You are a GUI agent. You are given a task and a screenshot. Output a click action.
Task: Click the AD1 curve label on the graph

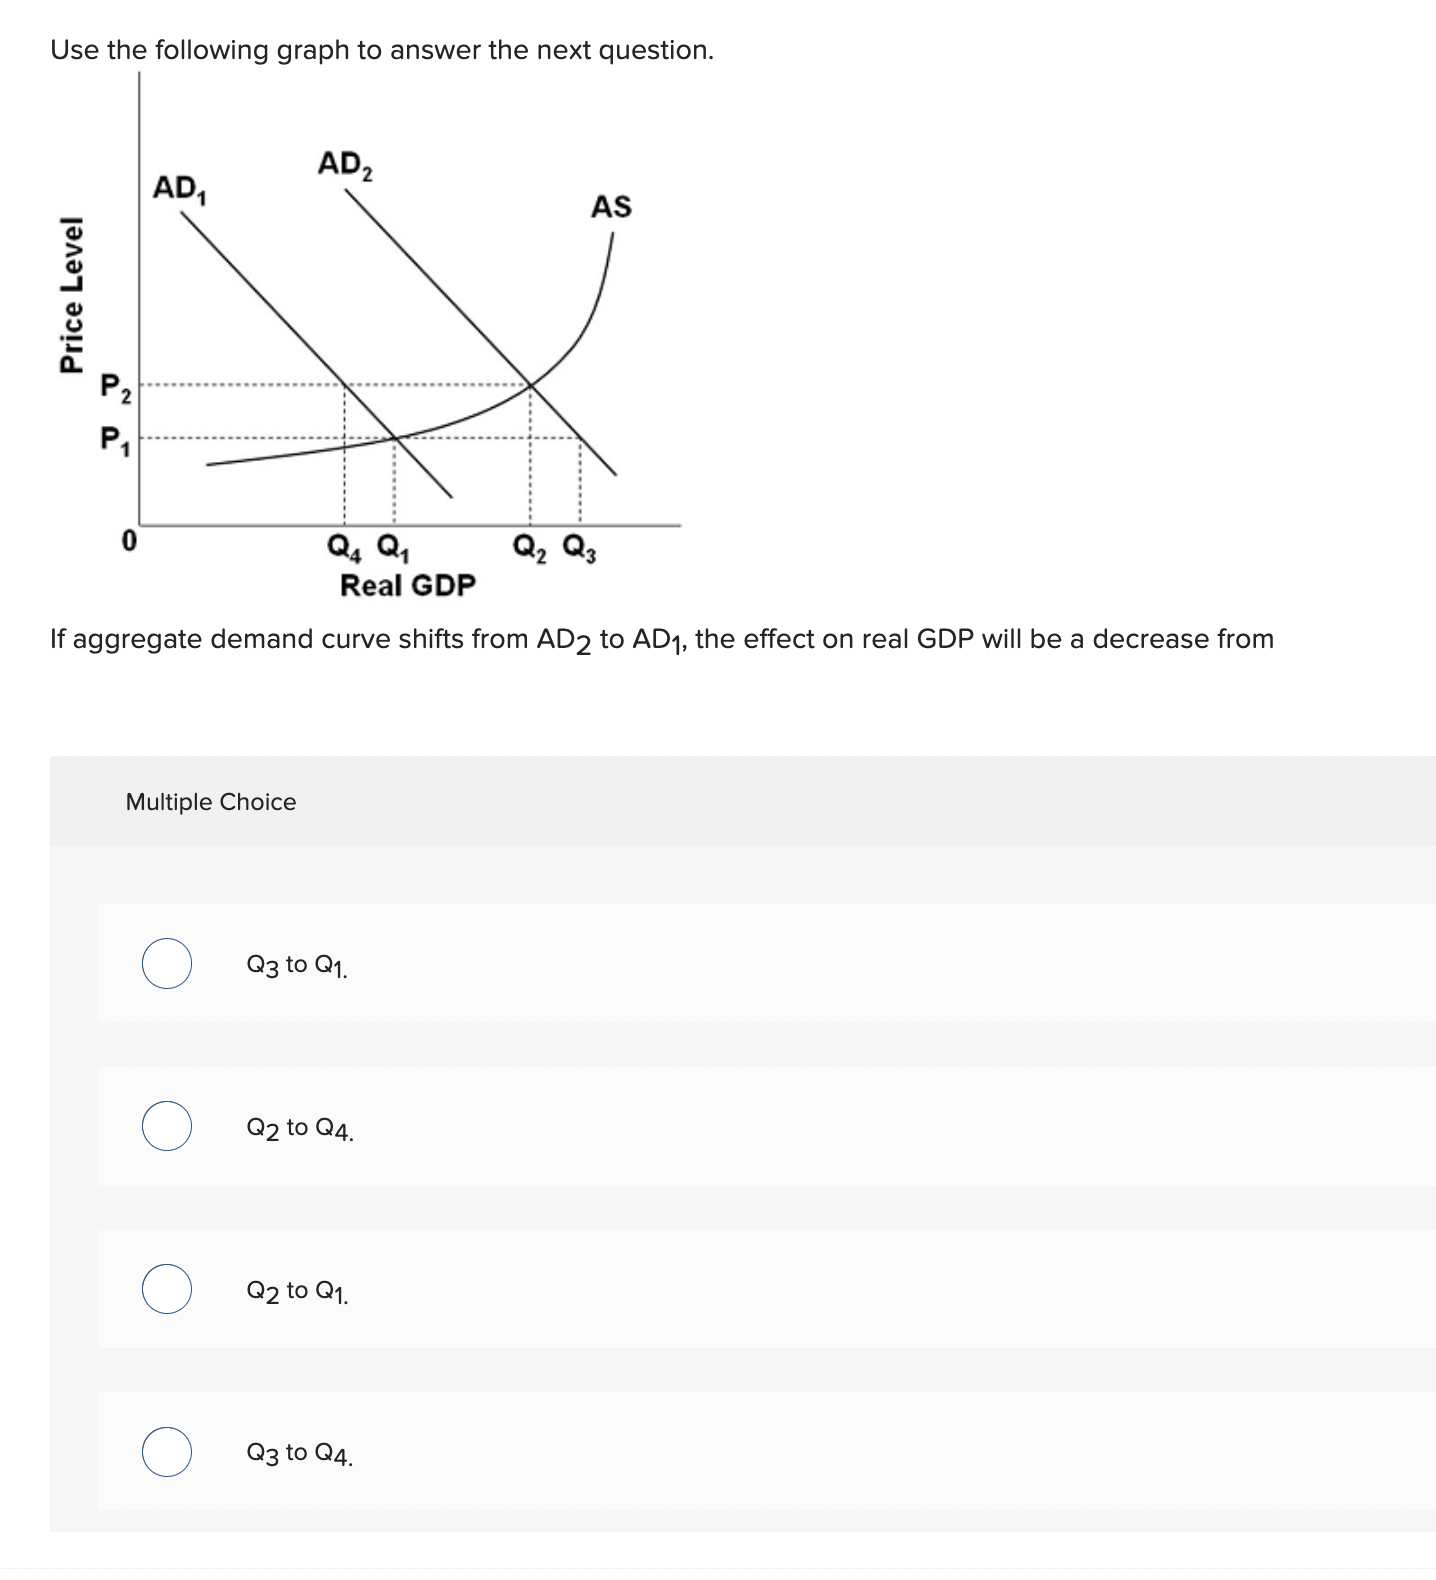(178, 189)
